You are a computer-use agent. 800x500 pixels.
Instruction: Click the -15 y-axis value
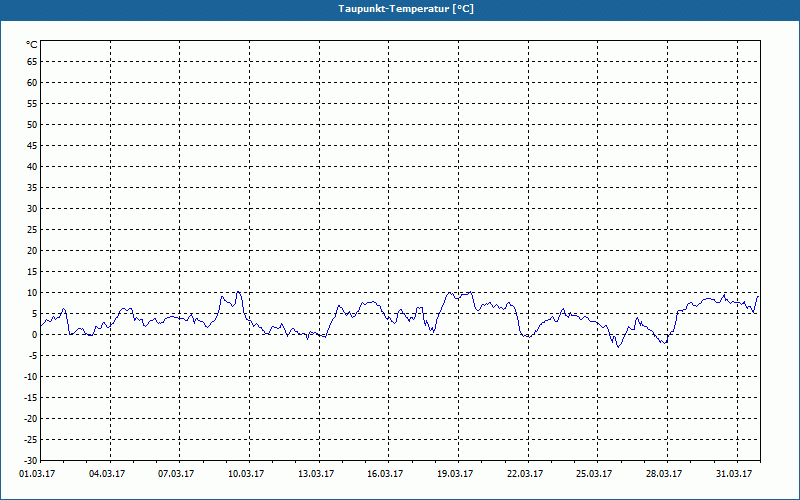click(x=31, y=397)
